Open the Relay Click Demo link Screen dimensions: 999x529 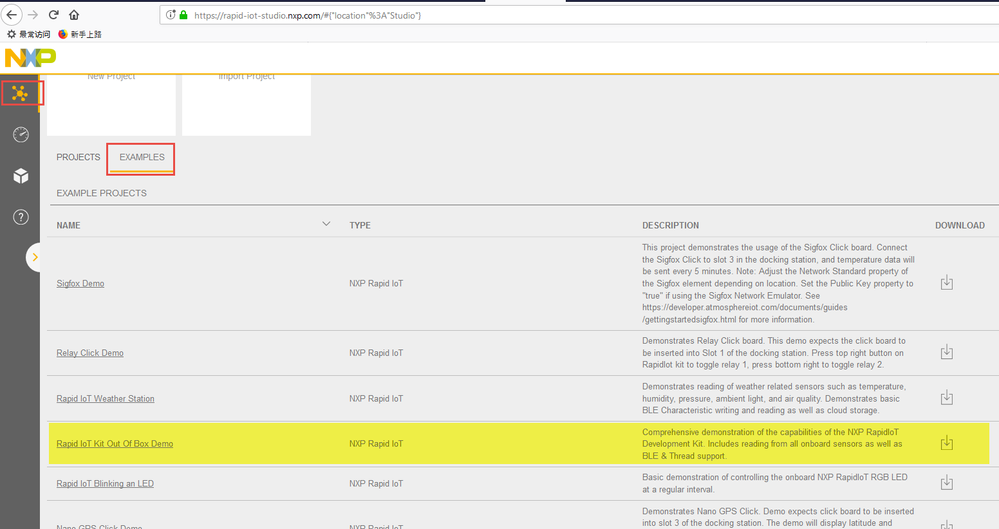click(90, 353)
